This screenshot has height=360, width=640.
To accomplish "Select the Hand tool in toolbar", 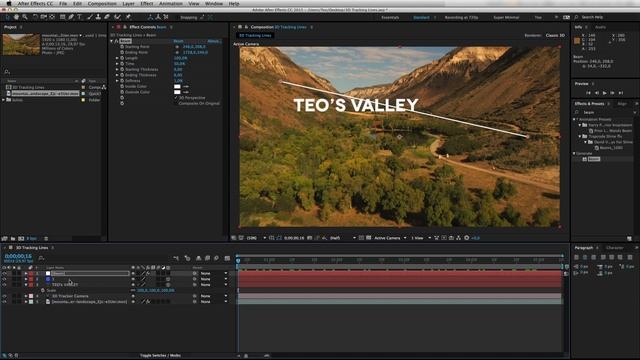I will tap(16, 17).
